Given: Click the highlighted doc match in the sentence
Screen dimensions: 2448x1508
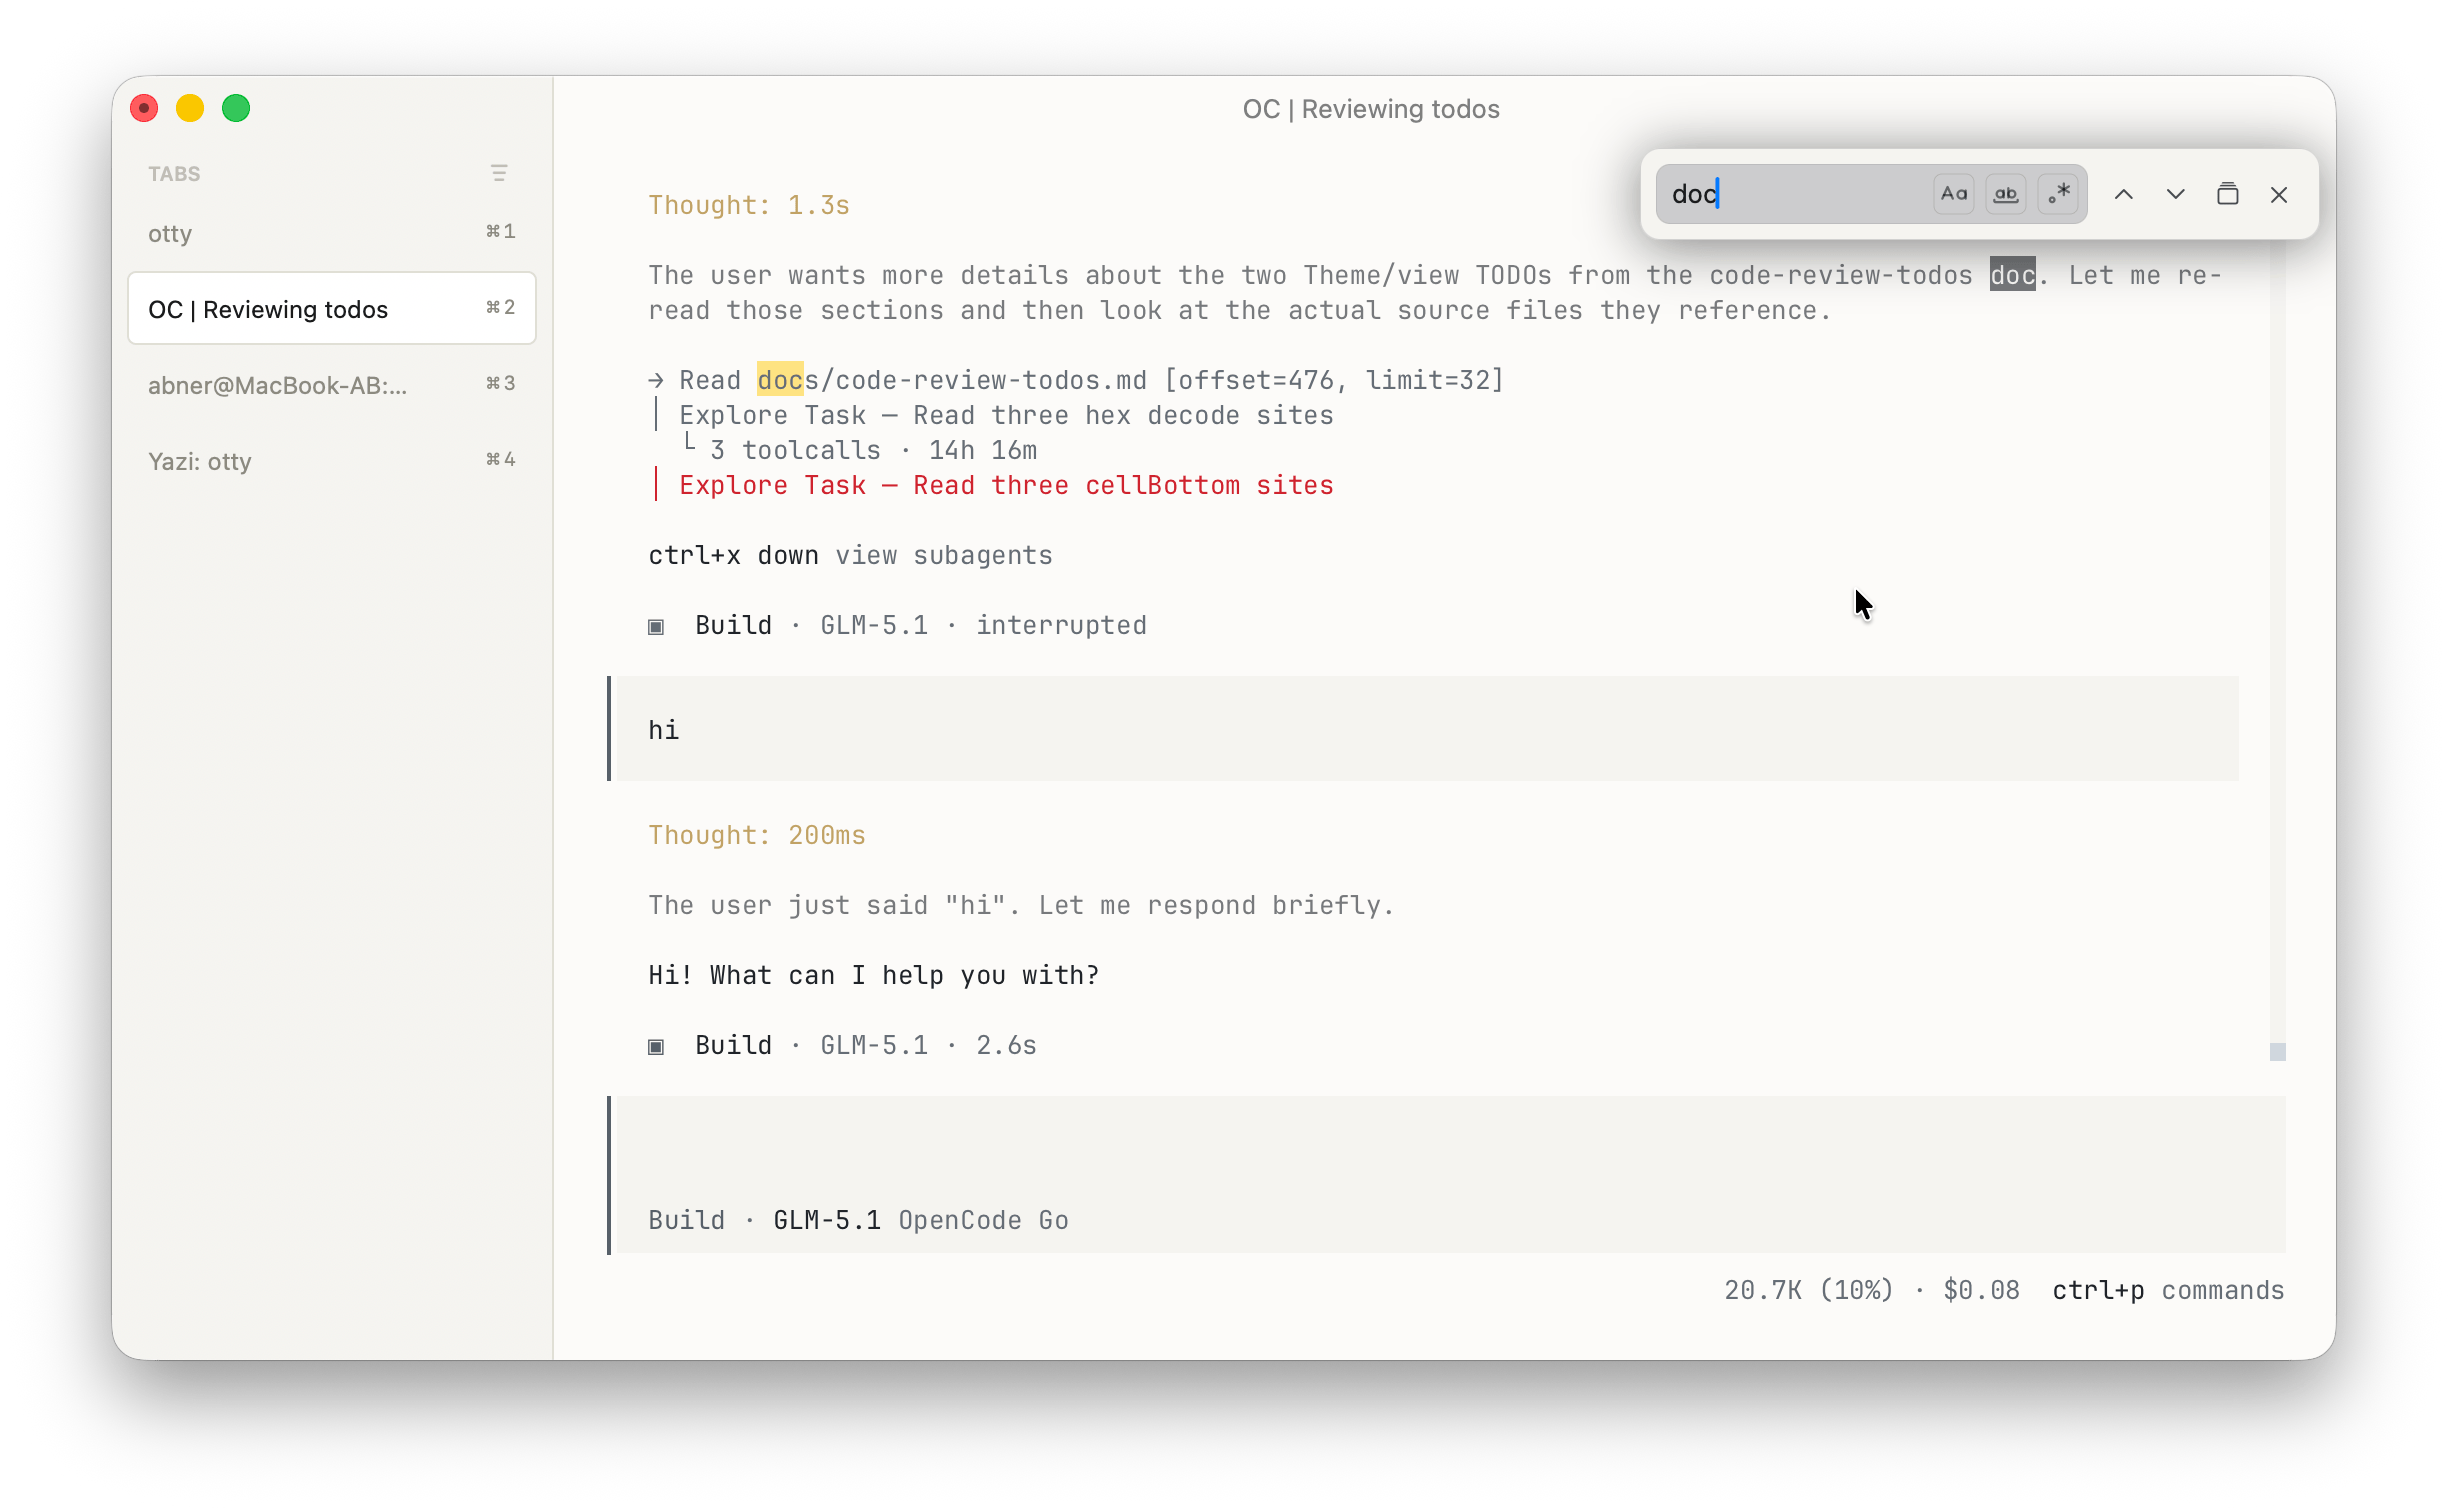Looking at the screenshot, I should [2012, 275].
